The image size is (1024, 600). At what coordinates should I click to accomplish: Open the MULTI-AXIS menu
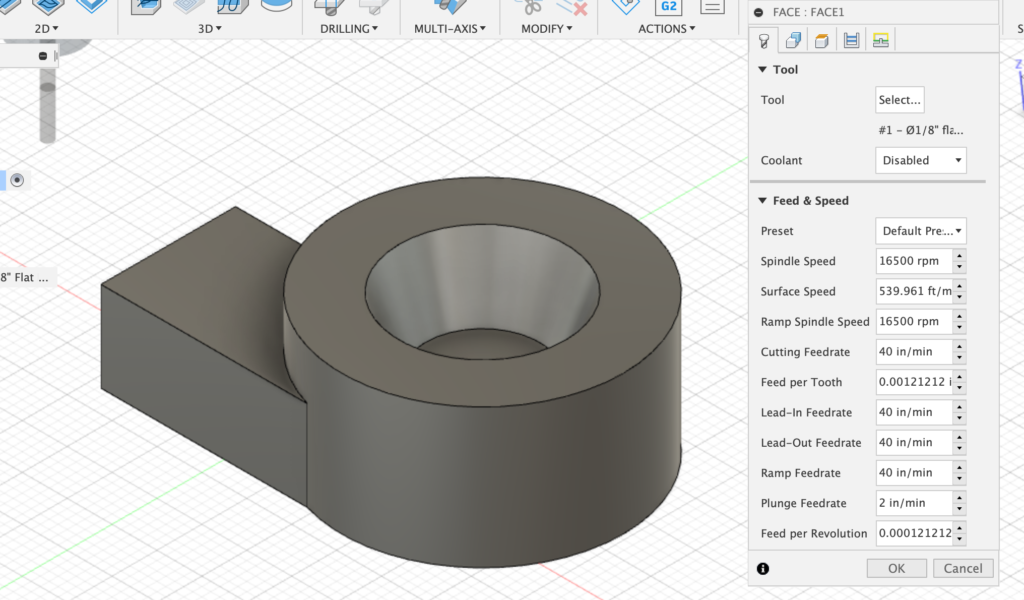(449, 28)
